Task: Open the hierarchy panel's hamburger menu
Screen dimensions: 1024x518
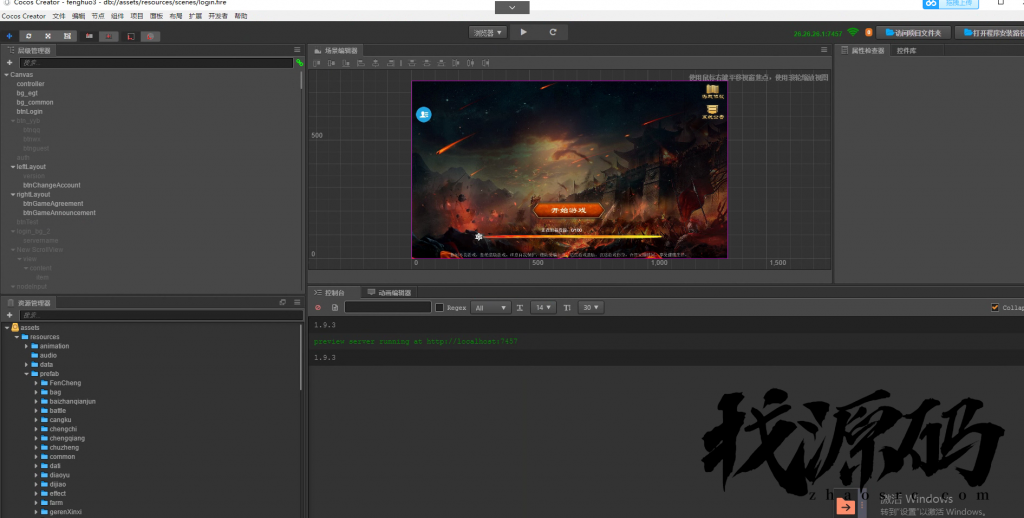Action: [x=297, y=50]
